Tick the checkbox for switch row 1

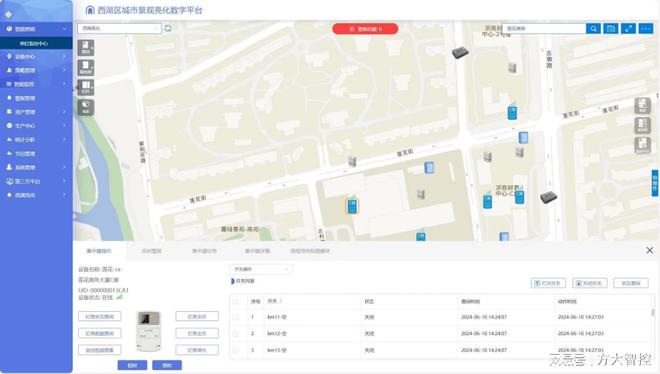pos(236,317)
